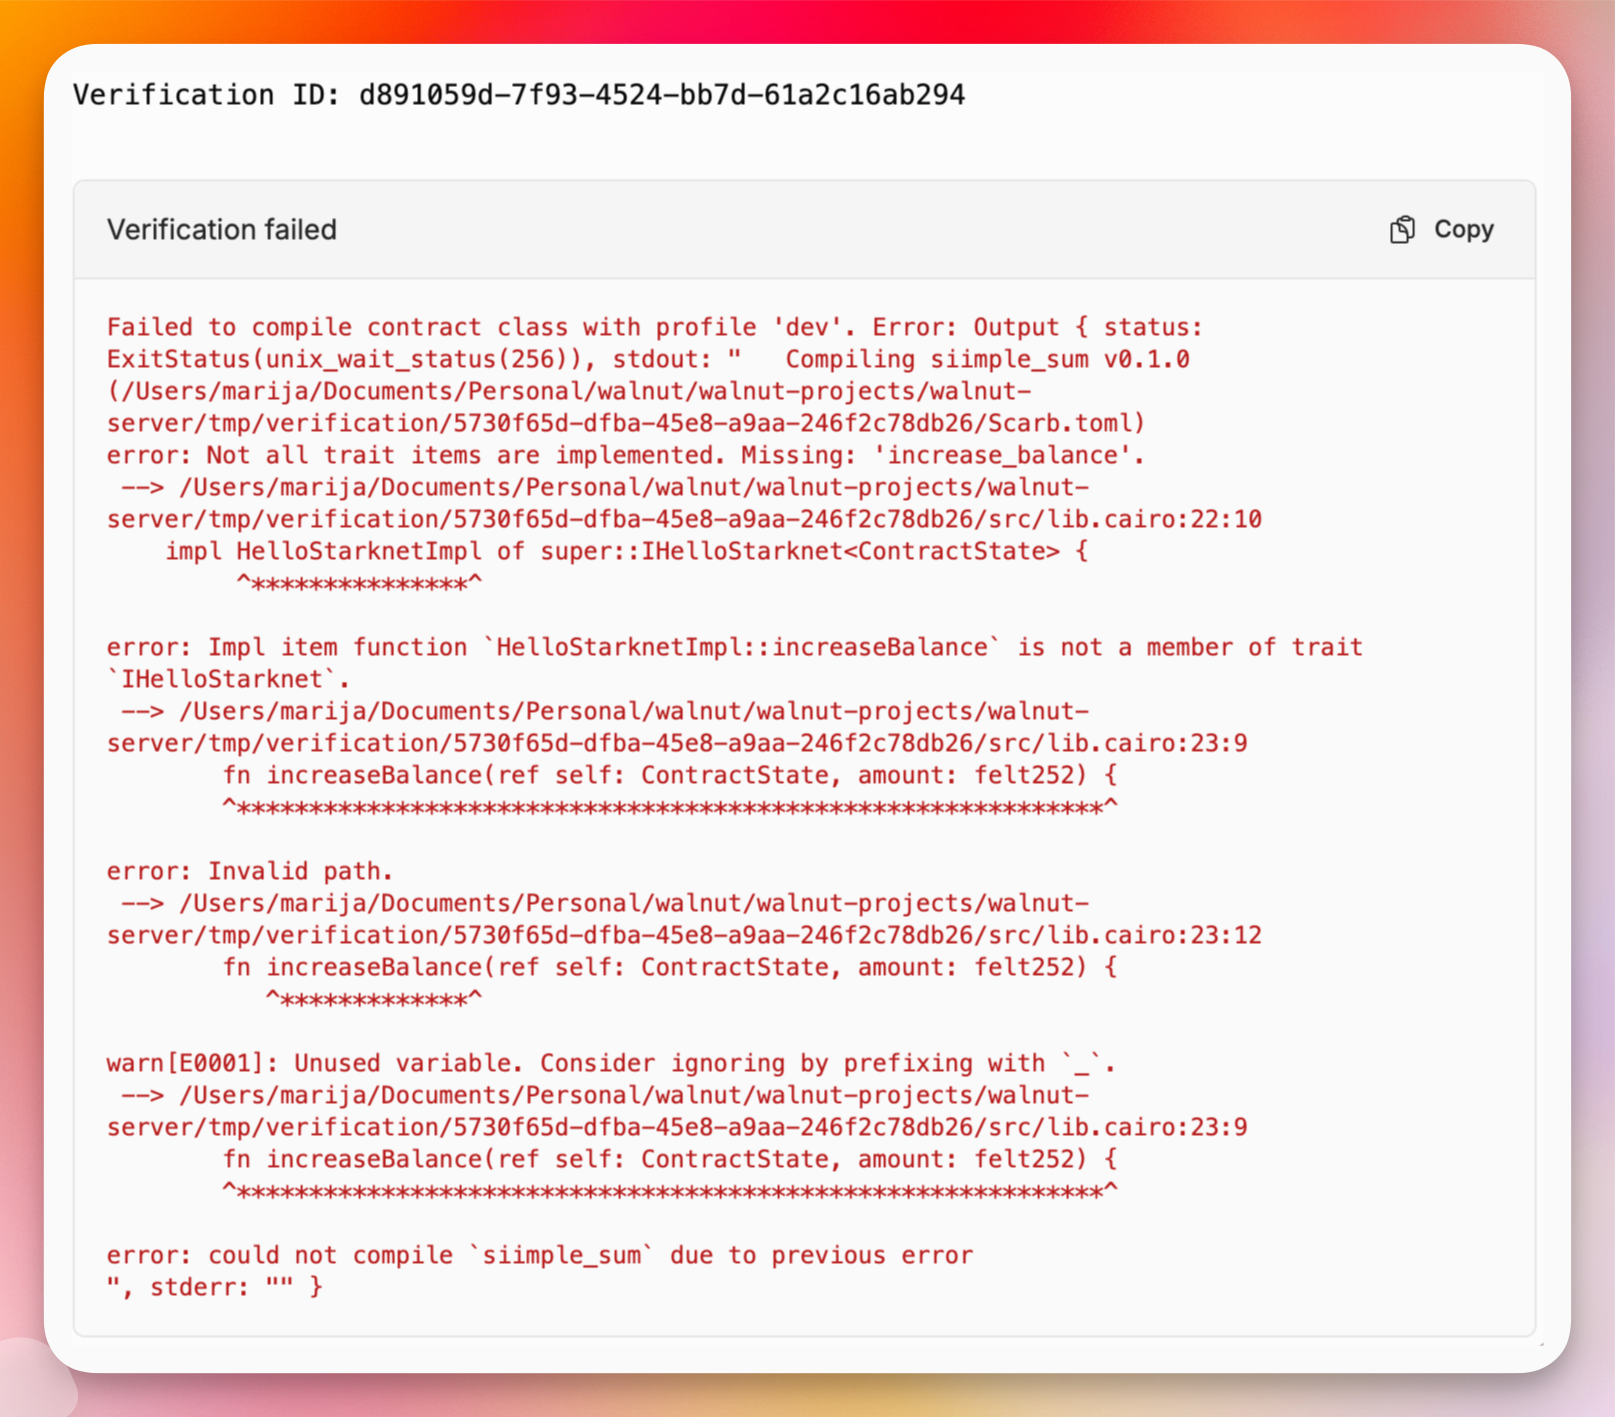
Task: Click the 'warn[E0001]: Unused variable' warning
Action: click(612, 1063)
